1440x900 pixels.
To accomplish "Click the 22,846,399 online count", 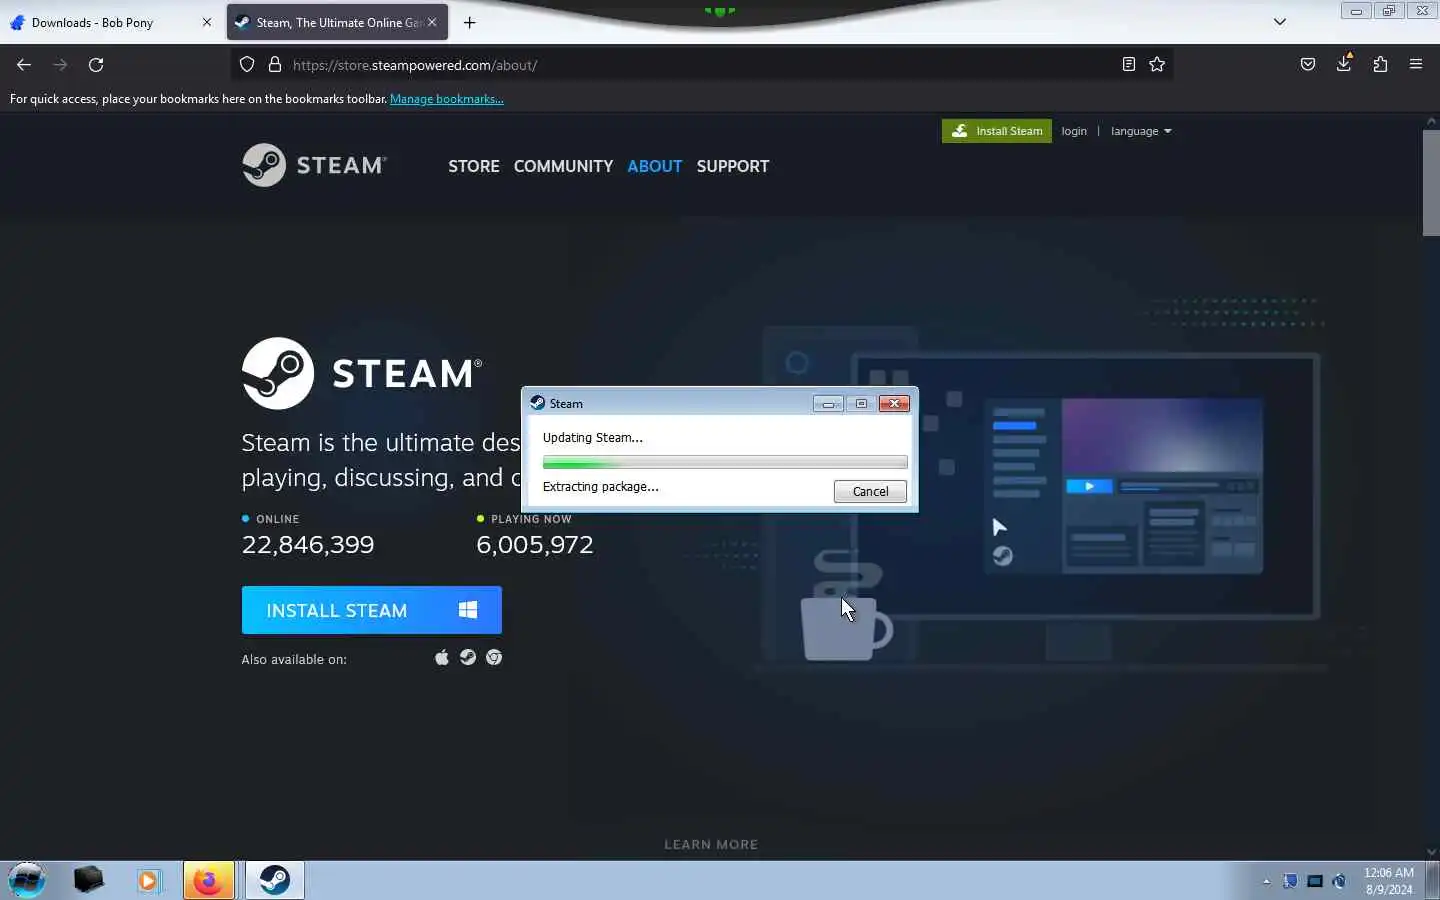I will pos(308,545).
